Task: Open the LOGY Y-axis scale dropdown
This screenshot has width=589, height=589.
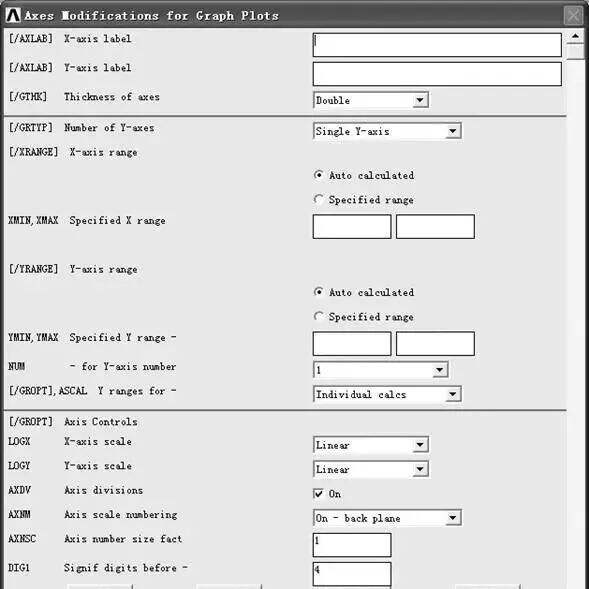Action: click(x=371, y=470)
